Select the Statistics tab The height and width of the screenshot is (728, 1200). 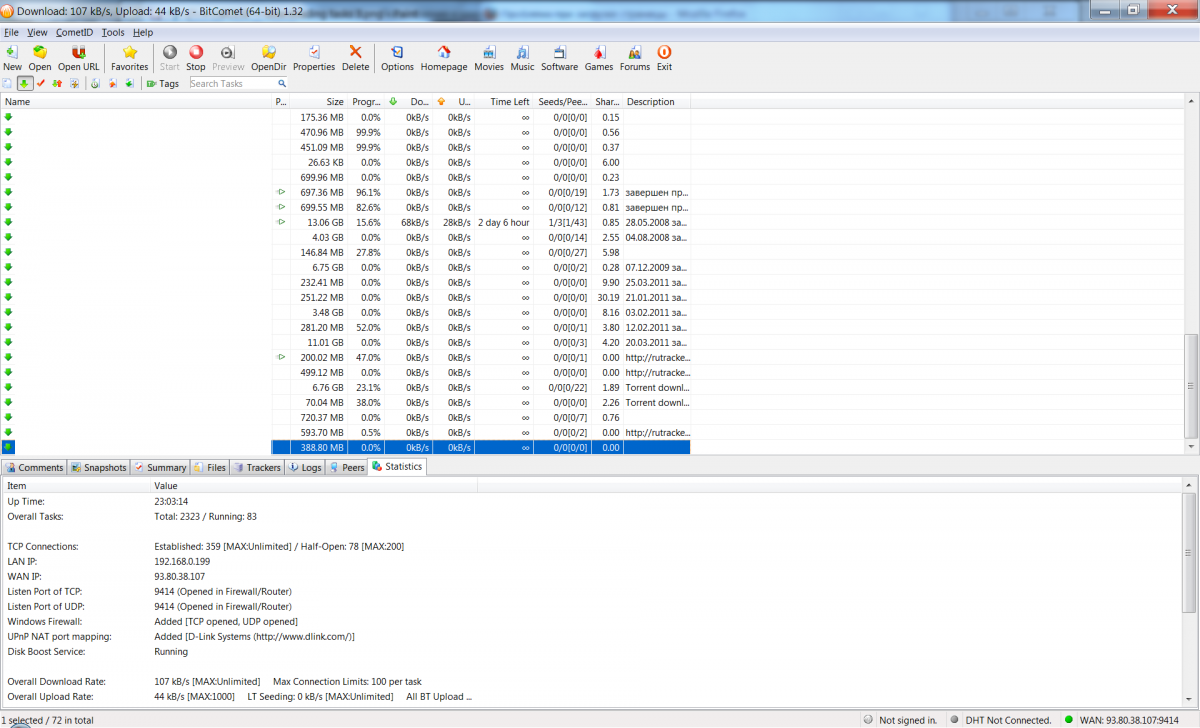(x=397, y=466)
